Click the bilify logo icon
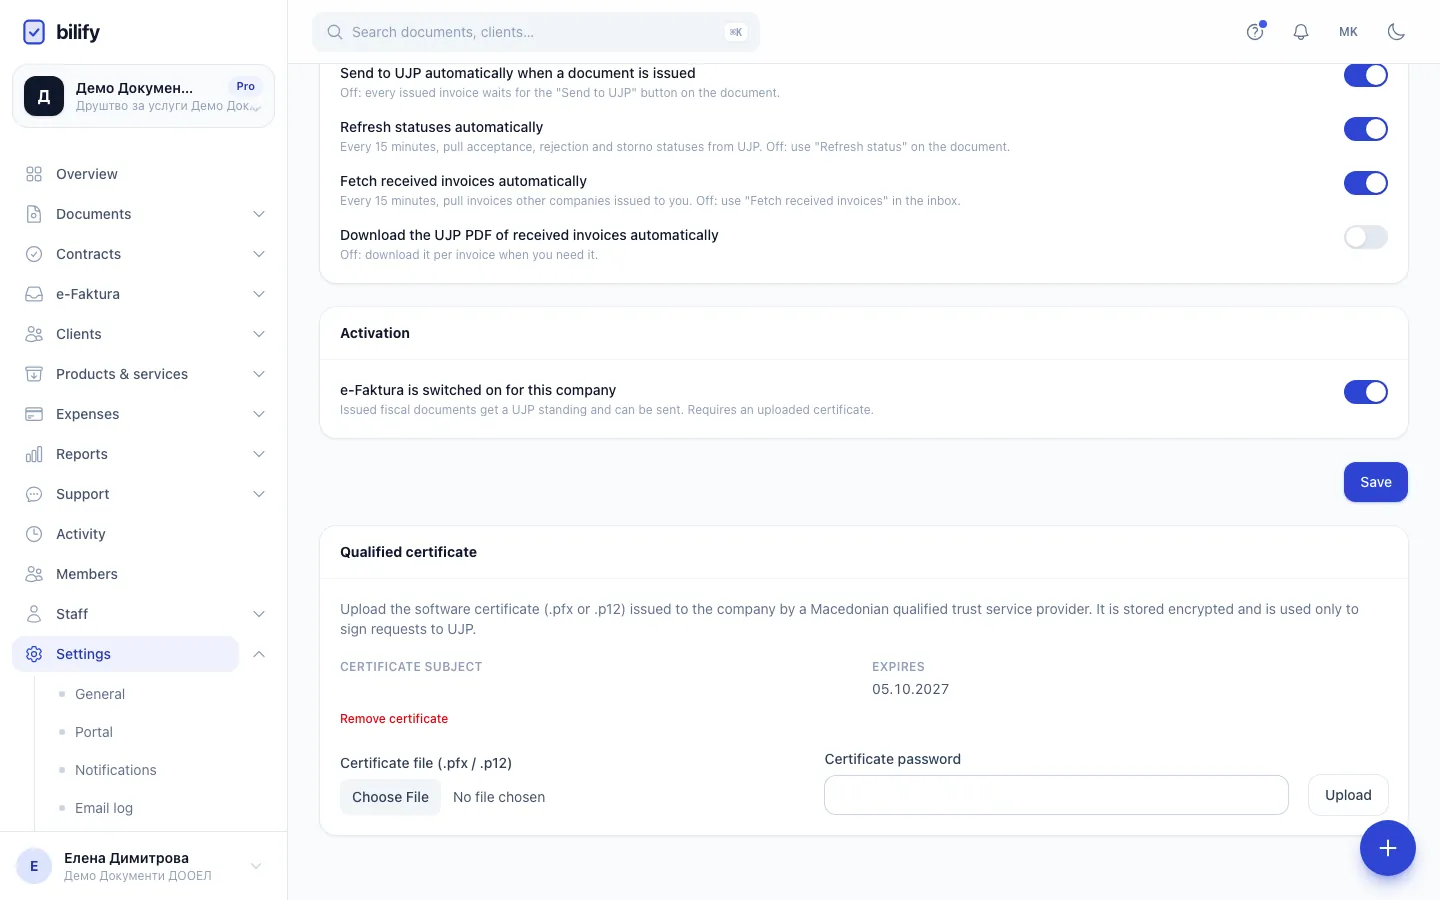Screen dimensions: 1440x900 [34, 32]
